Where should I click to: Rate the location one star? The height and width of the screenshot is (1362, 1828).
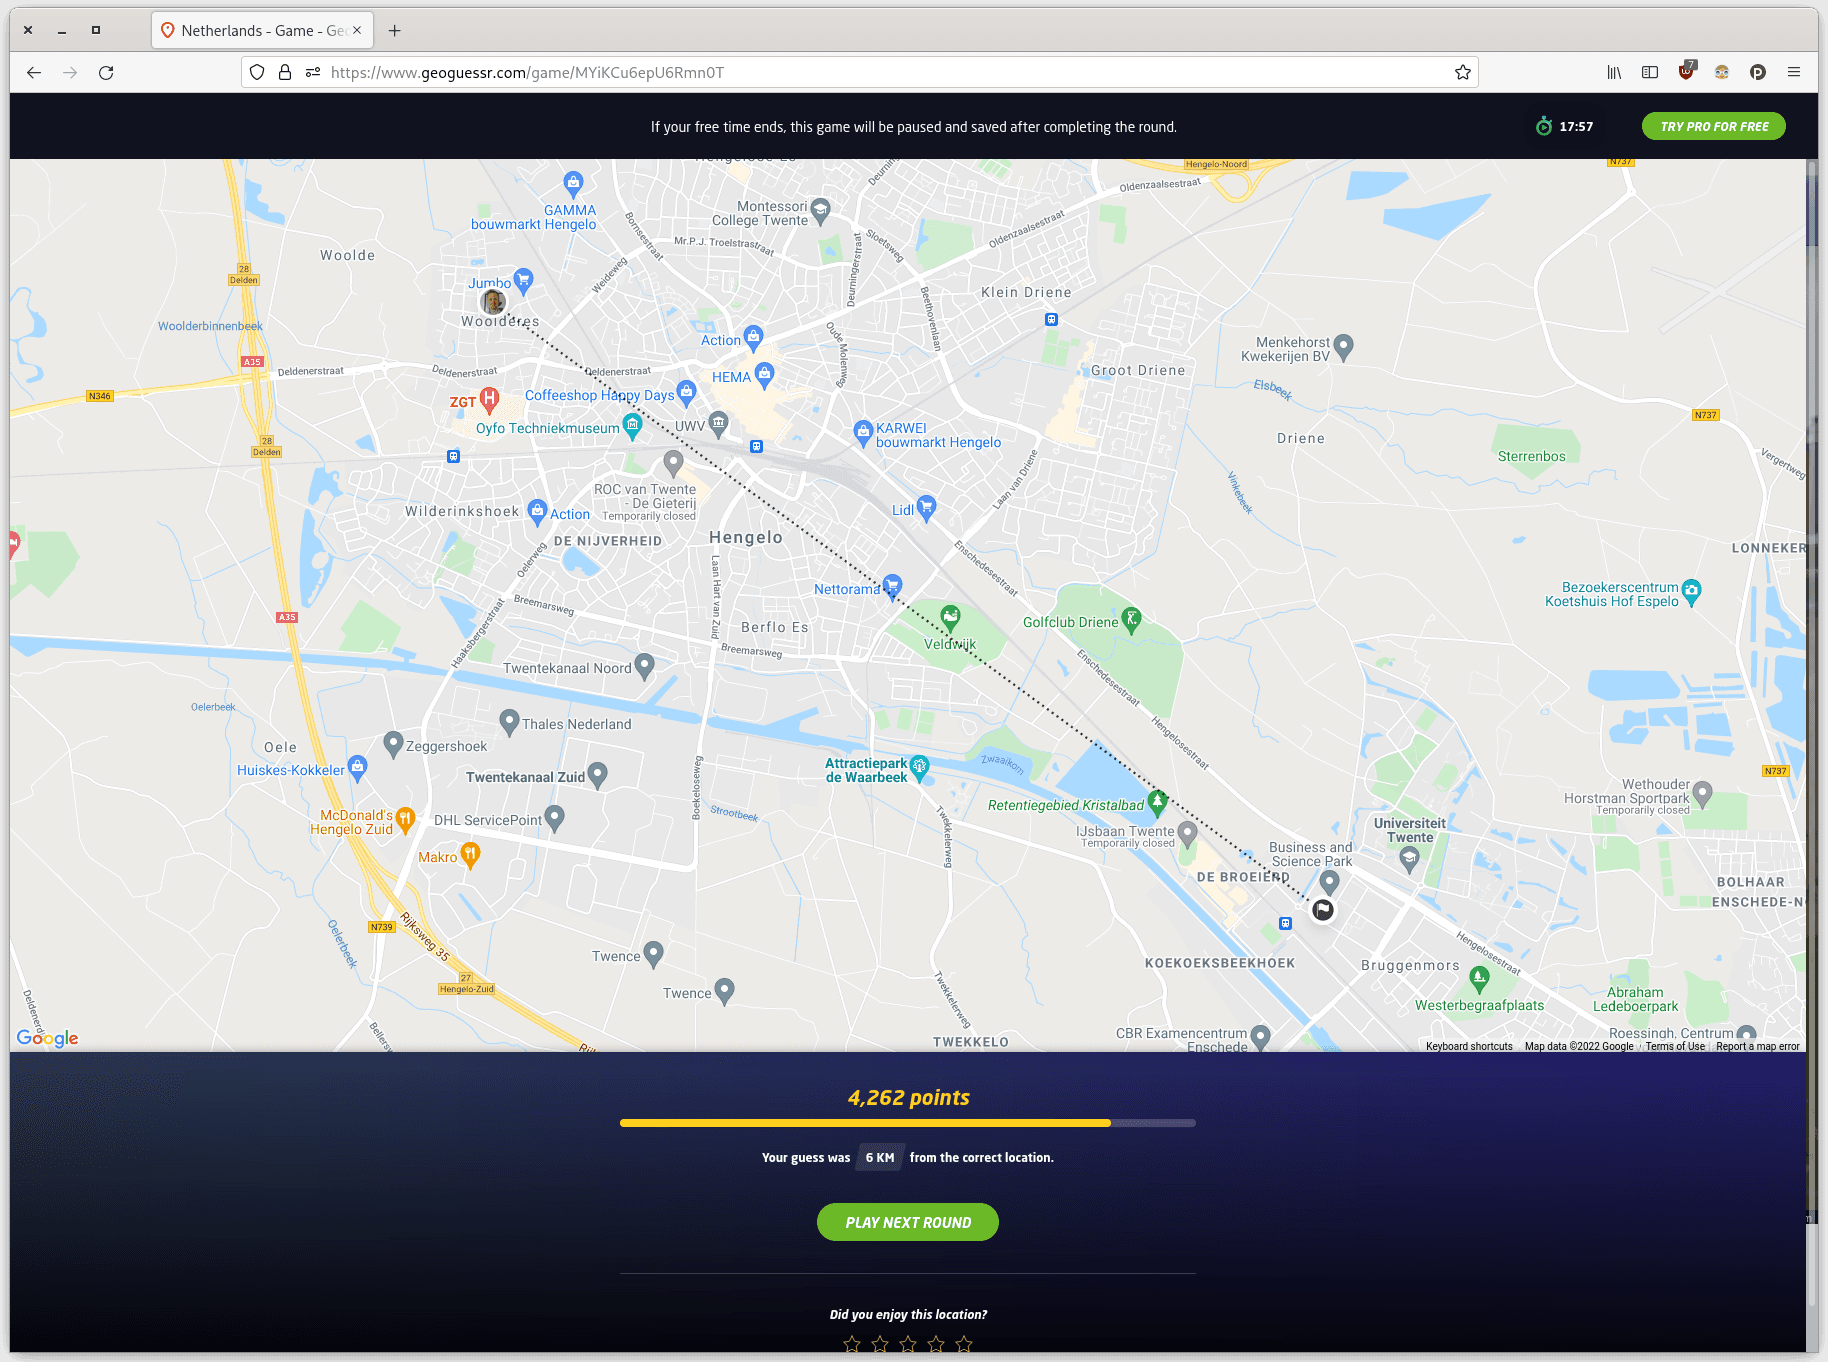tap(852, 1344)
